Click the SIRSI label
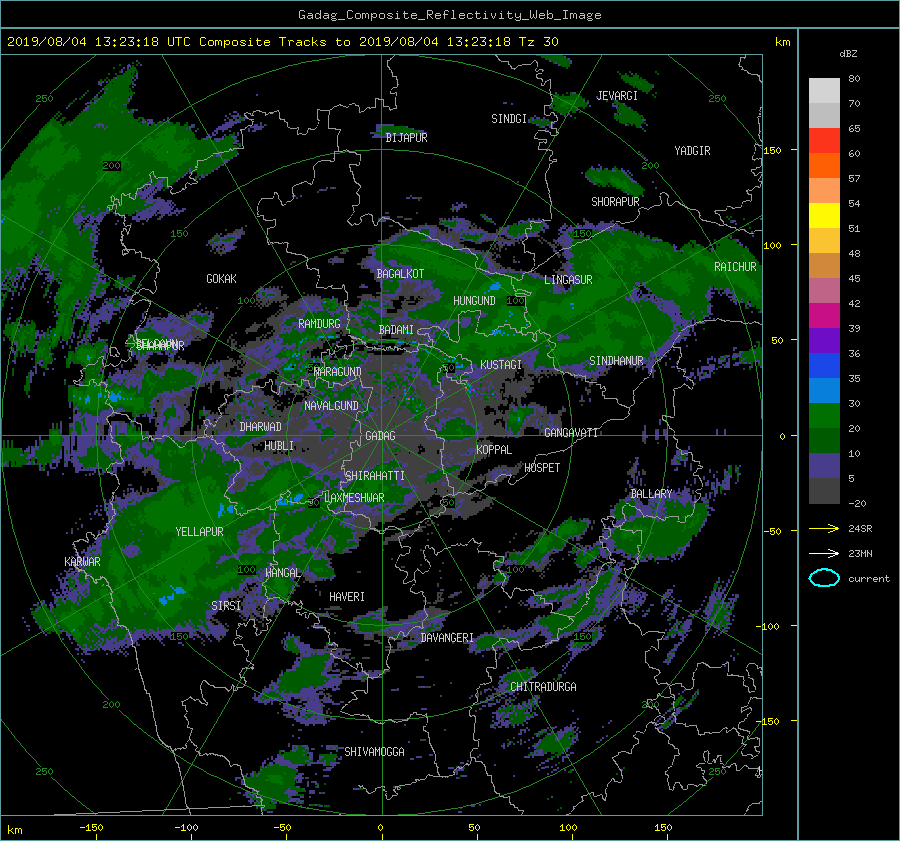The height and width of the screenshot is (841, 900). (x=226, y=606)
